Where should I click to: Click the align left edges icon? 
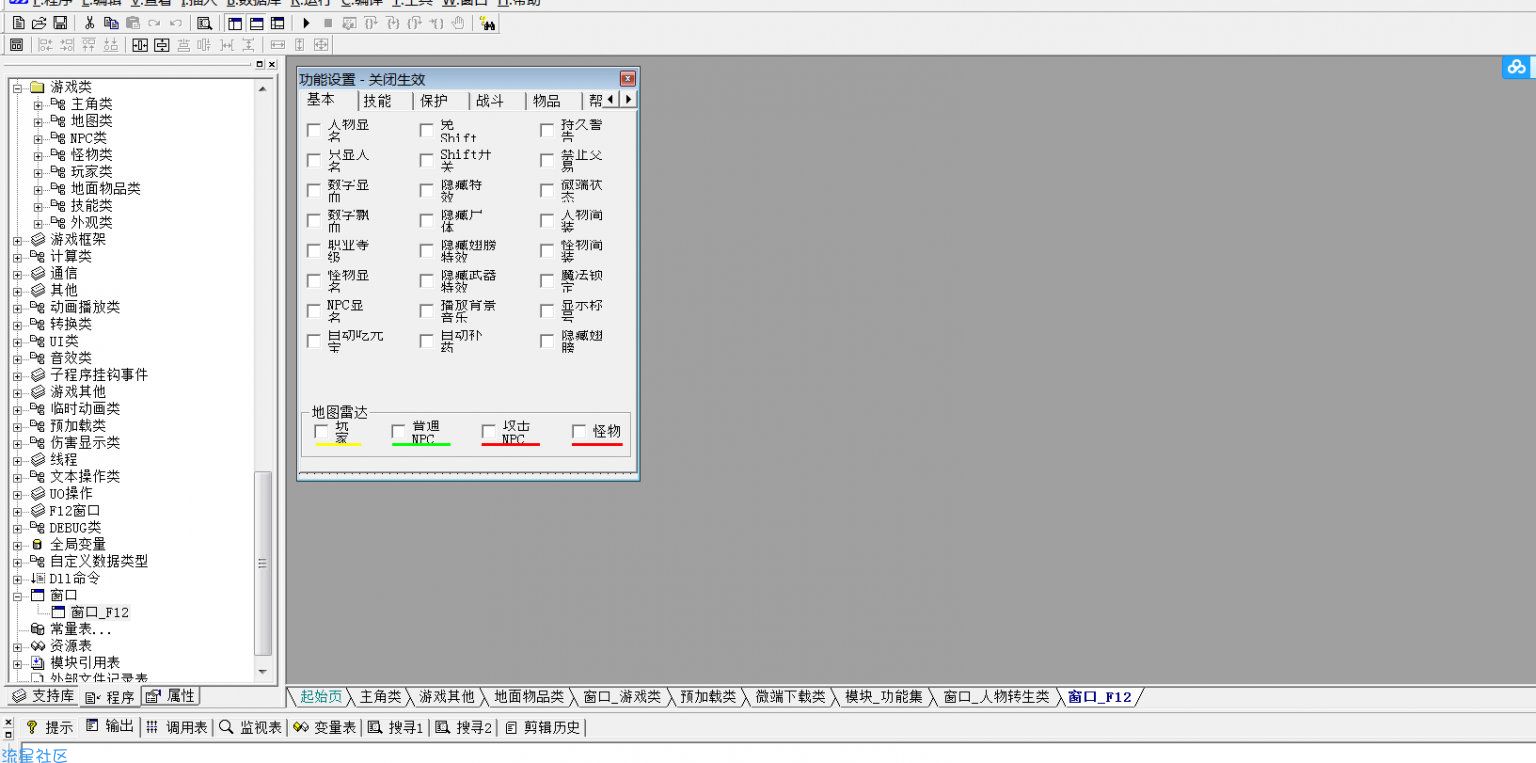click(x=45, y=45)
